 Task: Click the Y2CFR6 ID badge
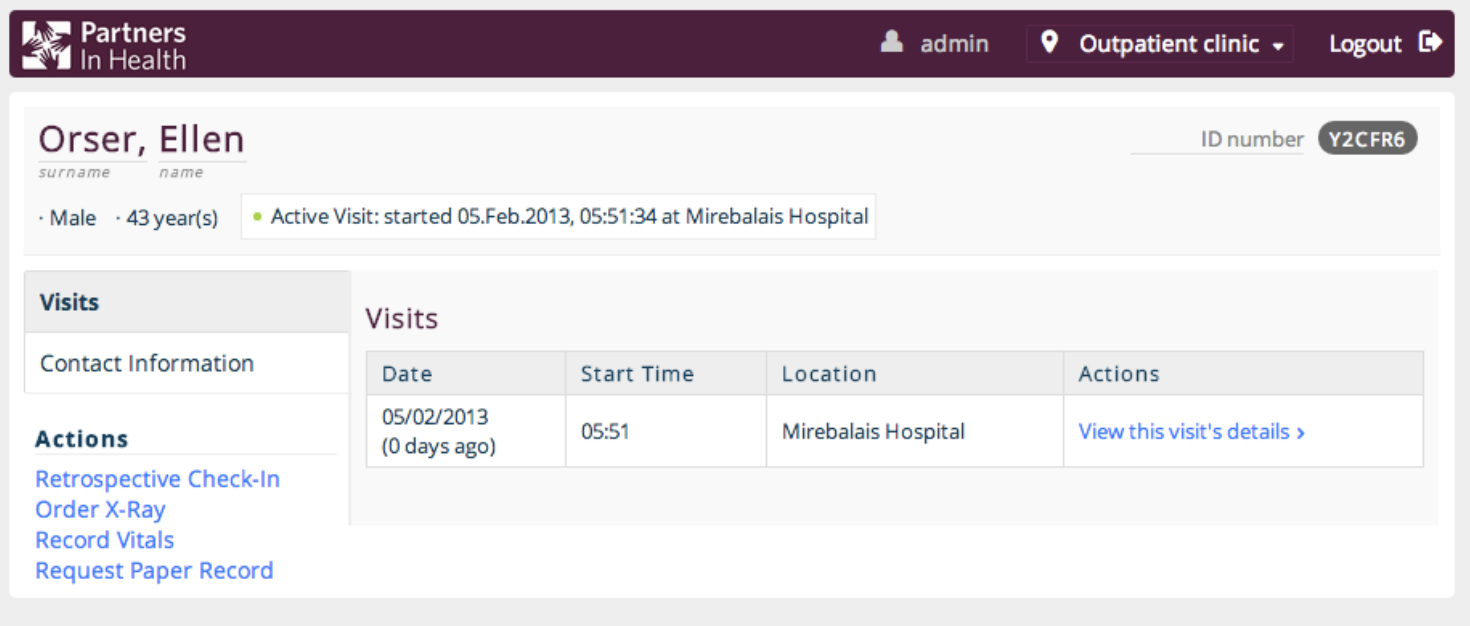tap(1368, 139)
